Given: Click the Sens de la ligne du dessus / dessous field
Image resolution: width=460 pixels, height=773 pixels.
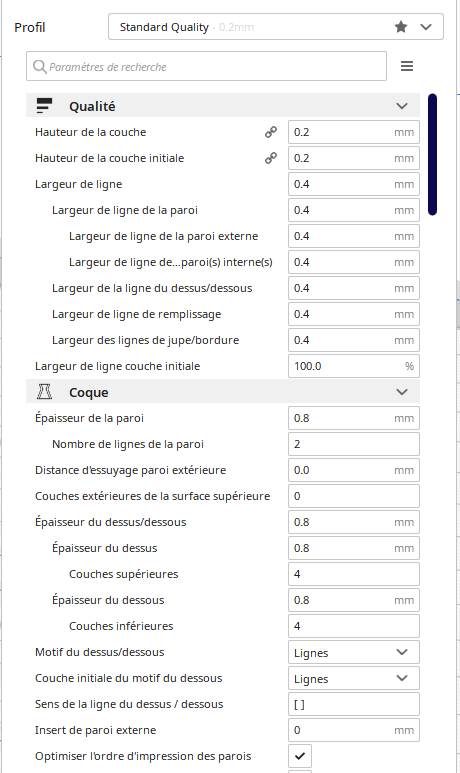Looking at the screenshot, I should click(354, 704).
